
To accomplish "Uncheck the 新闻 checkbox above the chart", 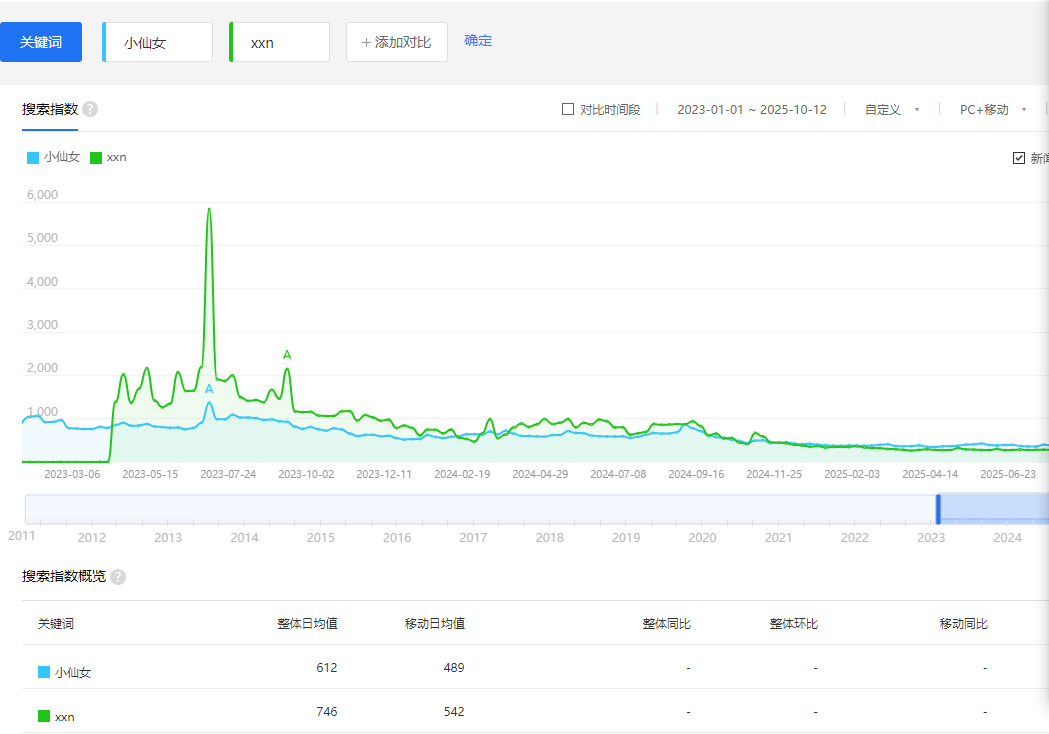I will click(x=1019, y=158).
